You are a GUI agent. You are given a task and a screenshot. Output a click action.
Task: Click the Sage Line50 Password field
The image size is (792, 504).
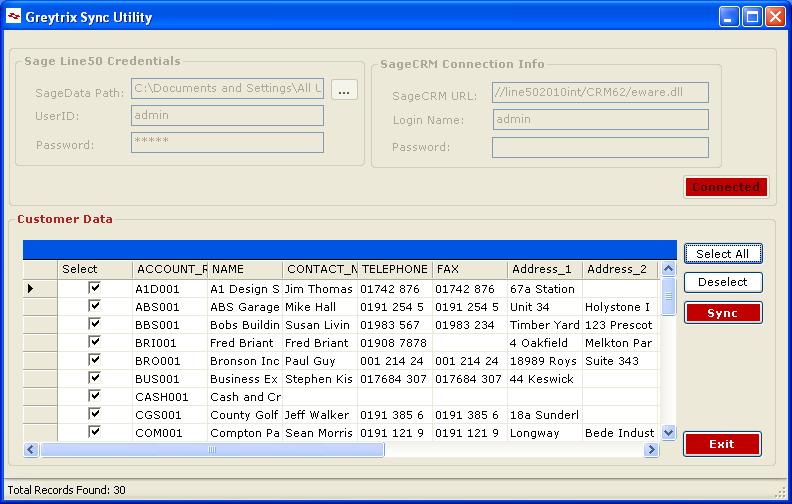227,142
